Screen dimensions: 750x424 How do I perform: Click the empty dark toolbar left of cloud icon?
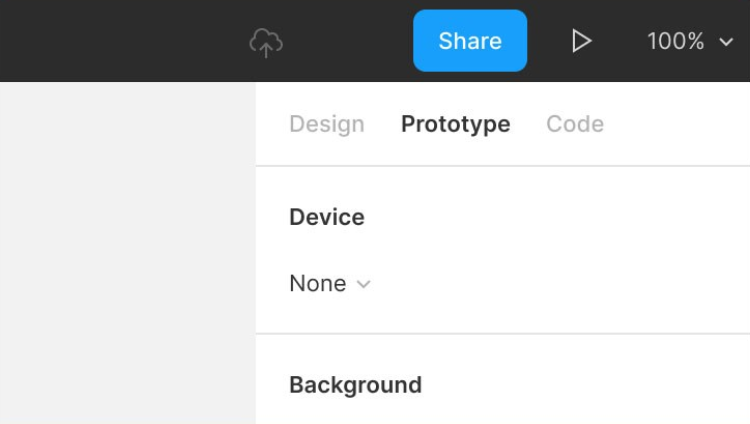(122, 41)
